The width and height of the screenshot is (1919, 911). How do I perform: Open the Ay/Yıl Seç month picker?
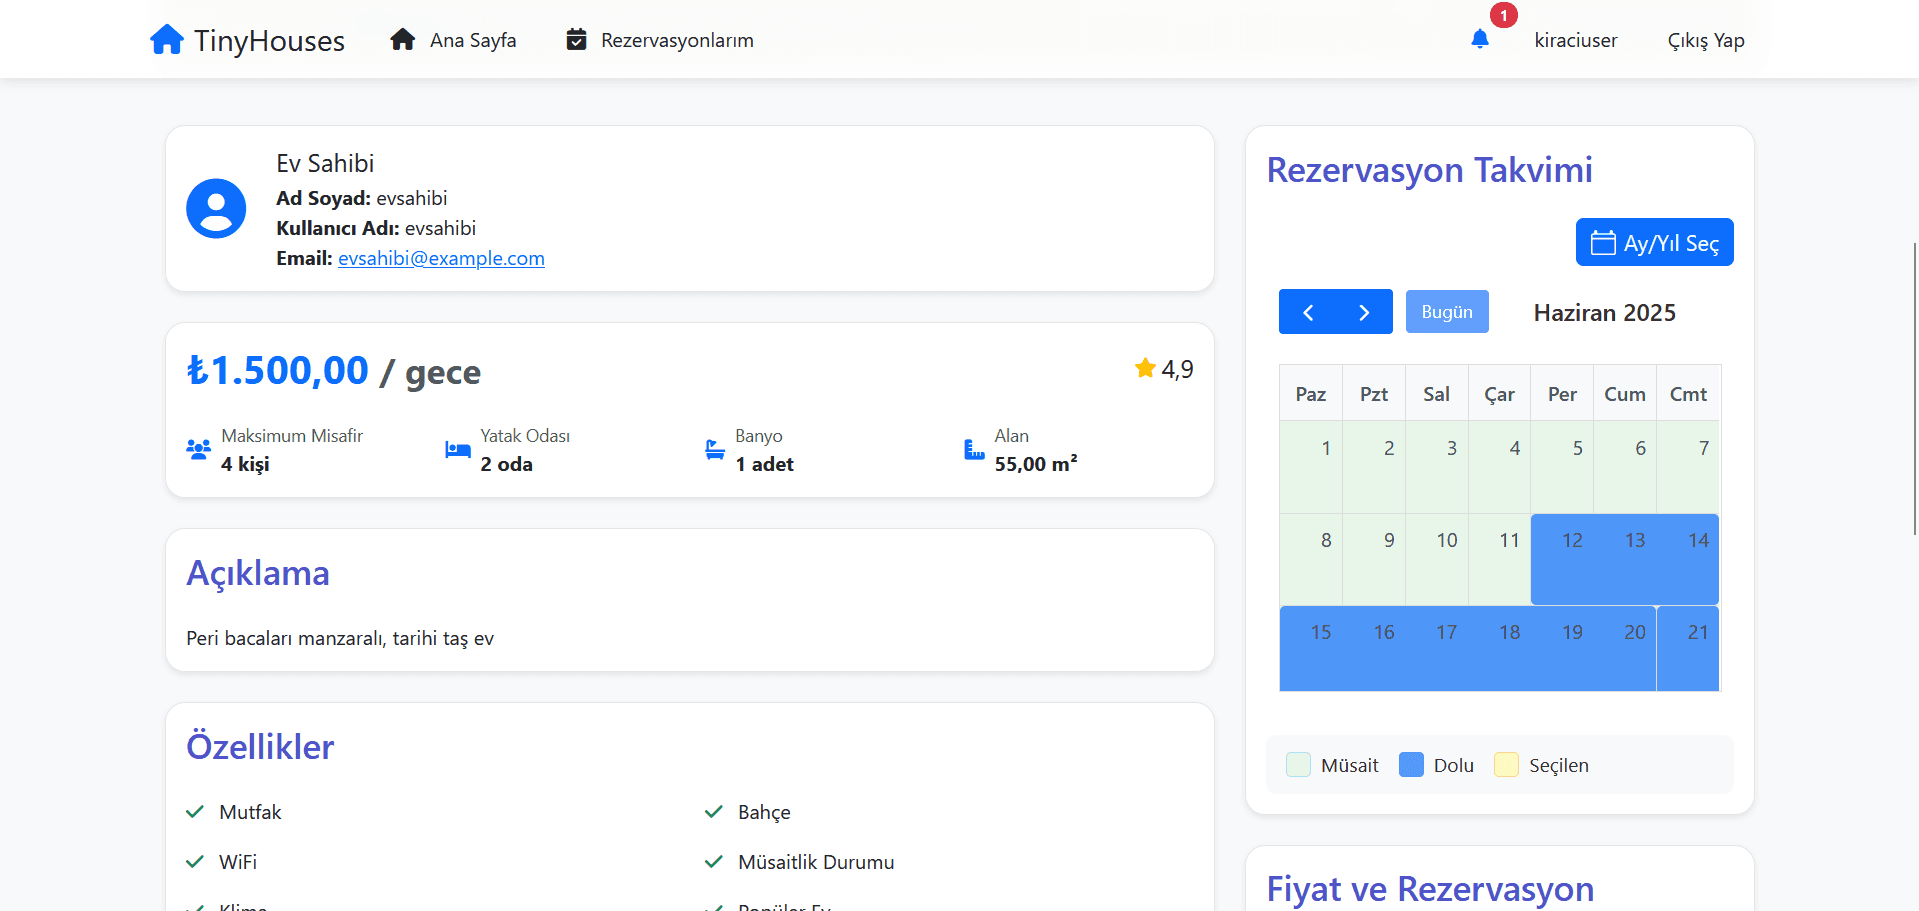coord(1655,242)
